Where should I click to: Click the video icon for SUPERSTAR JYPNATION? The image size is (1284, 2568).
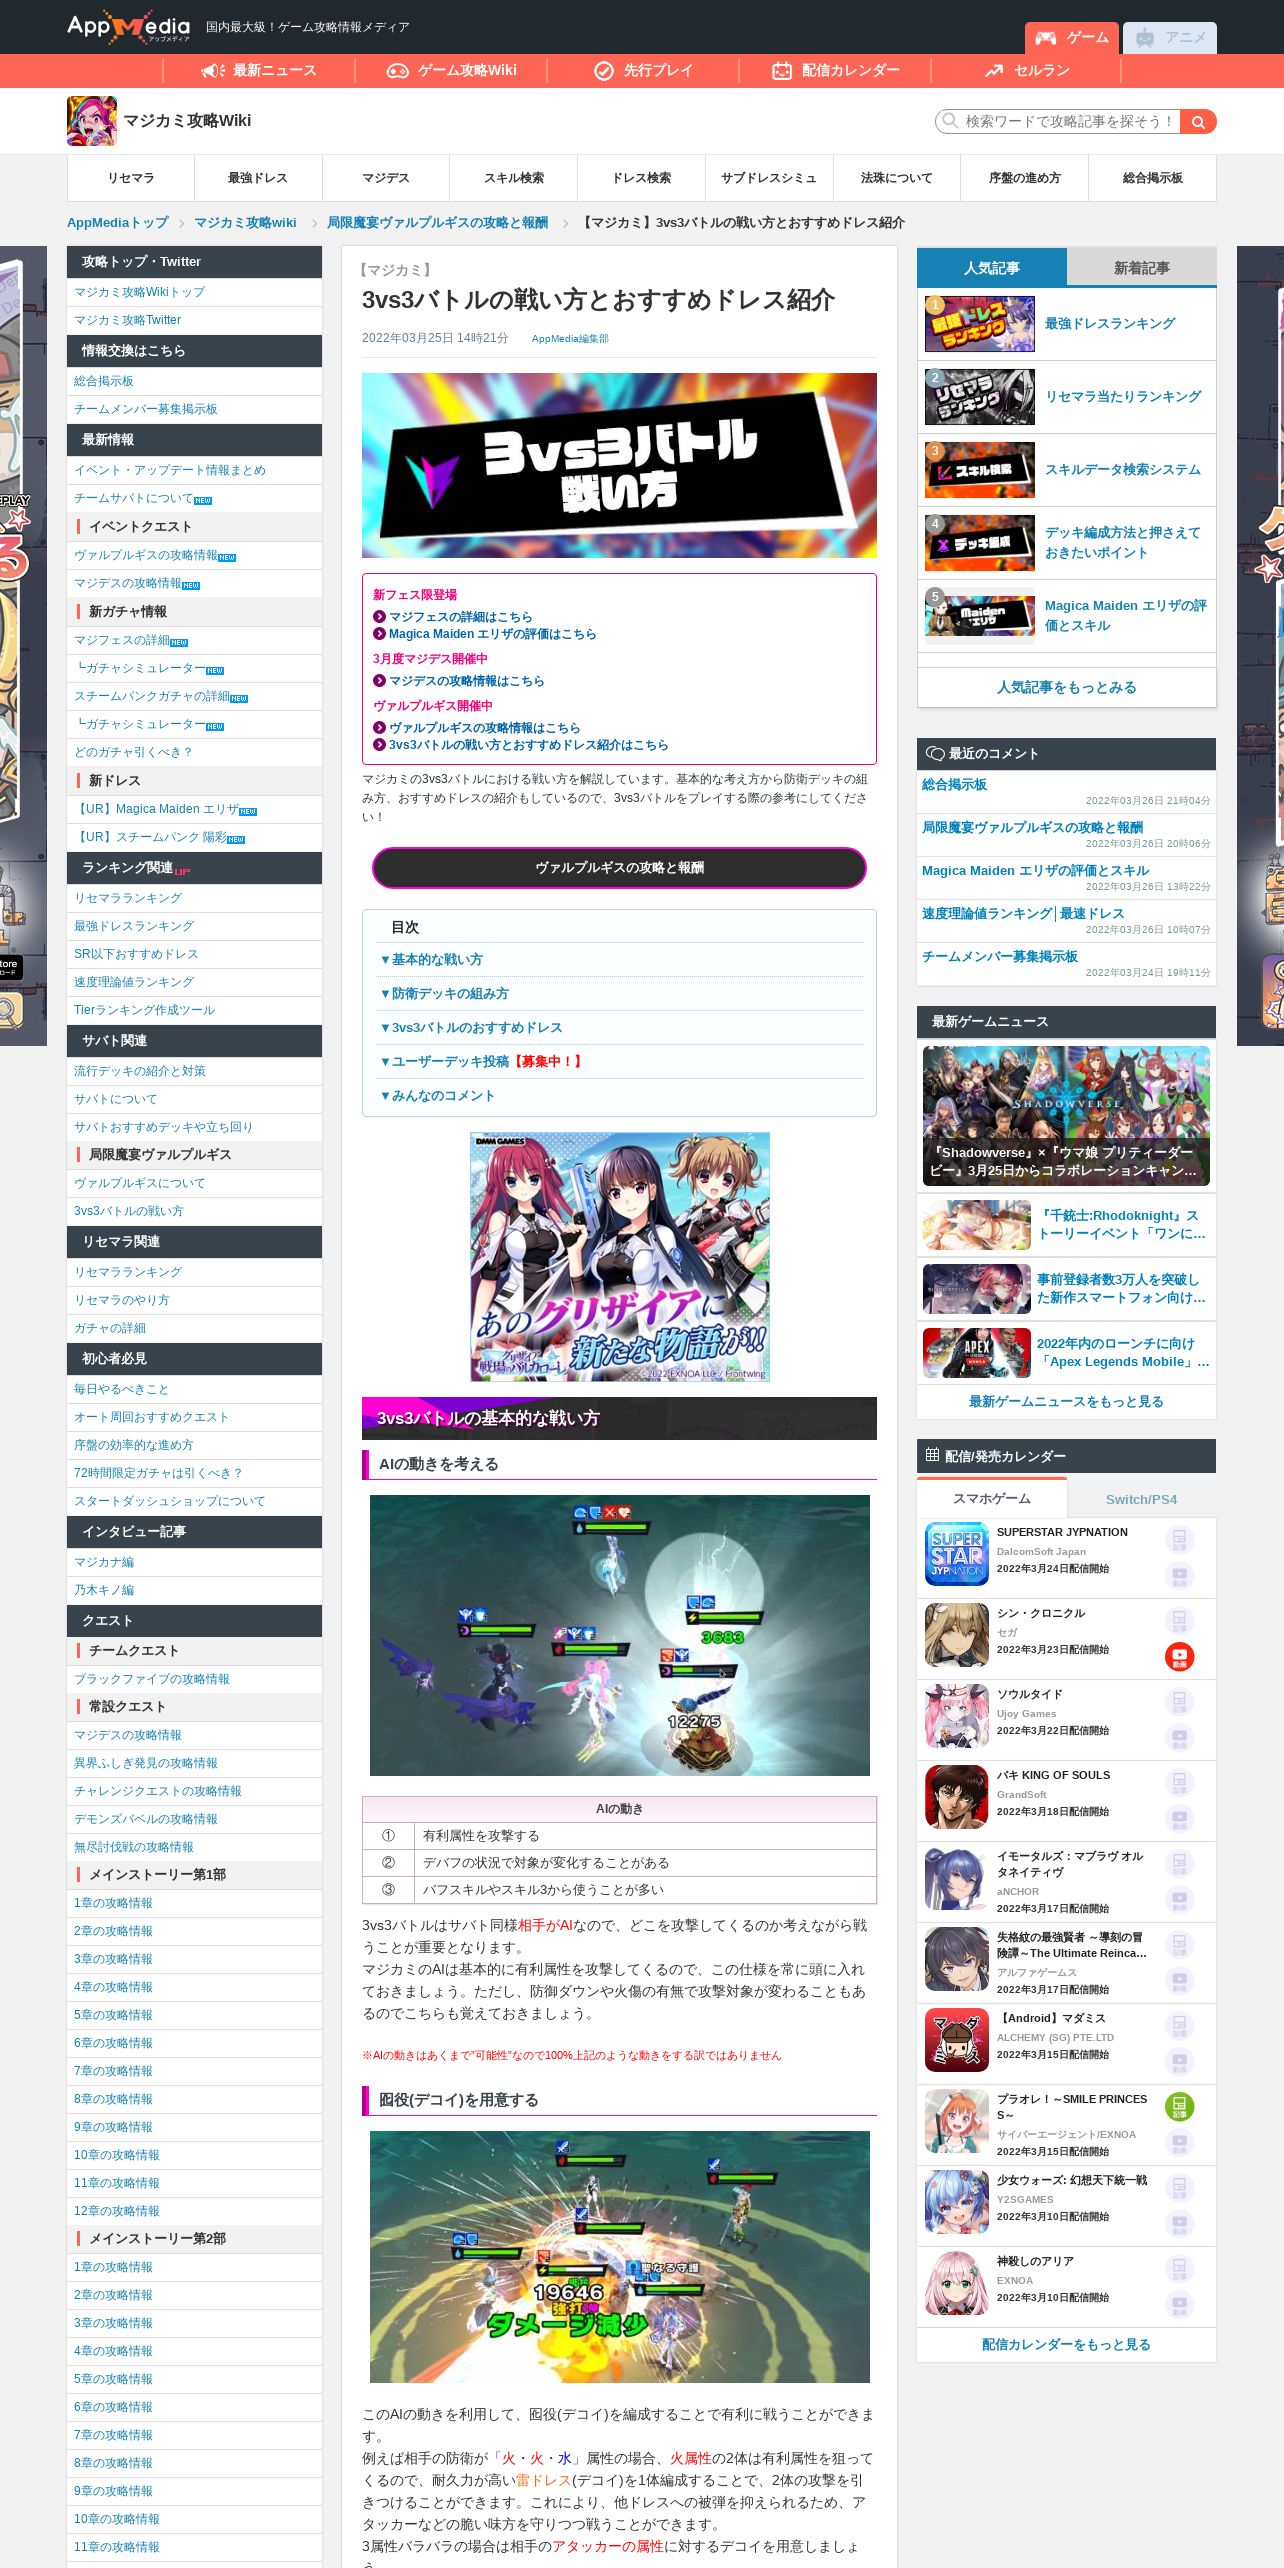click(1179, 1576)
